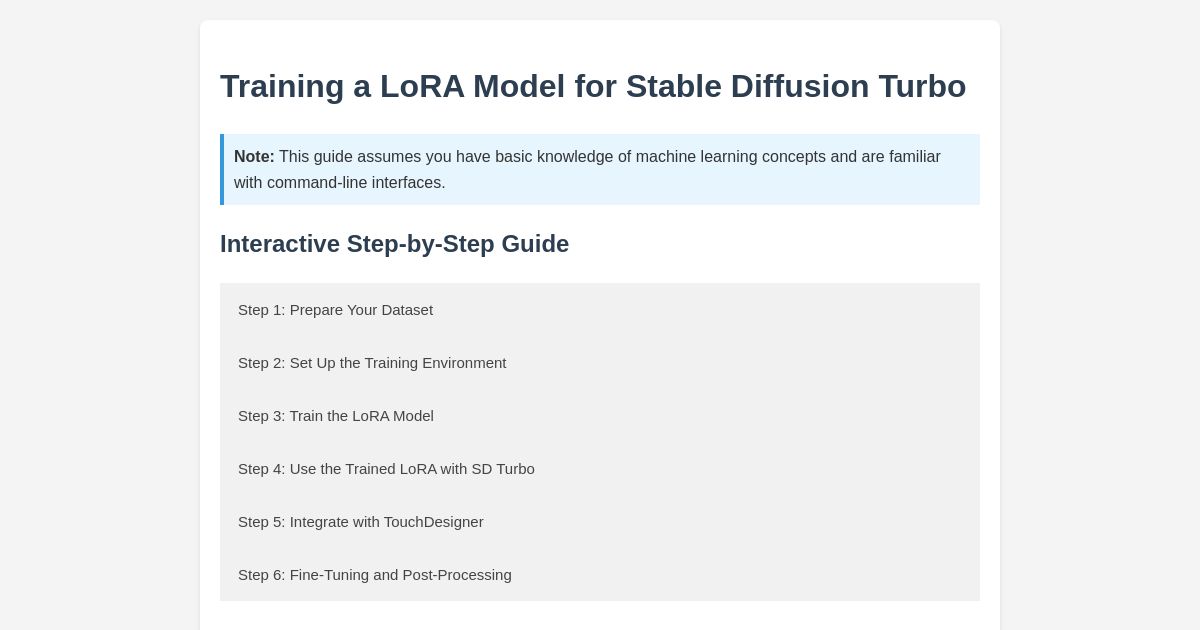The image size is (1200, 630).
Task: Click the white content card background
Action: [x=600, y=615]
